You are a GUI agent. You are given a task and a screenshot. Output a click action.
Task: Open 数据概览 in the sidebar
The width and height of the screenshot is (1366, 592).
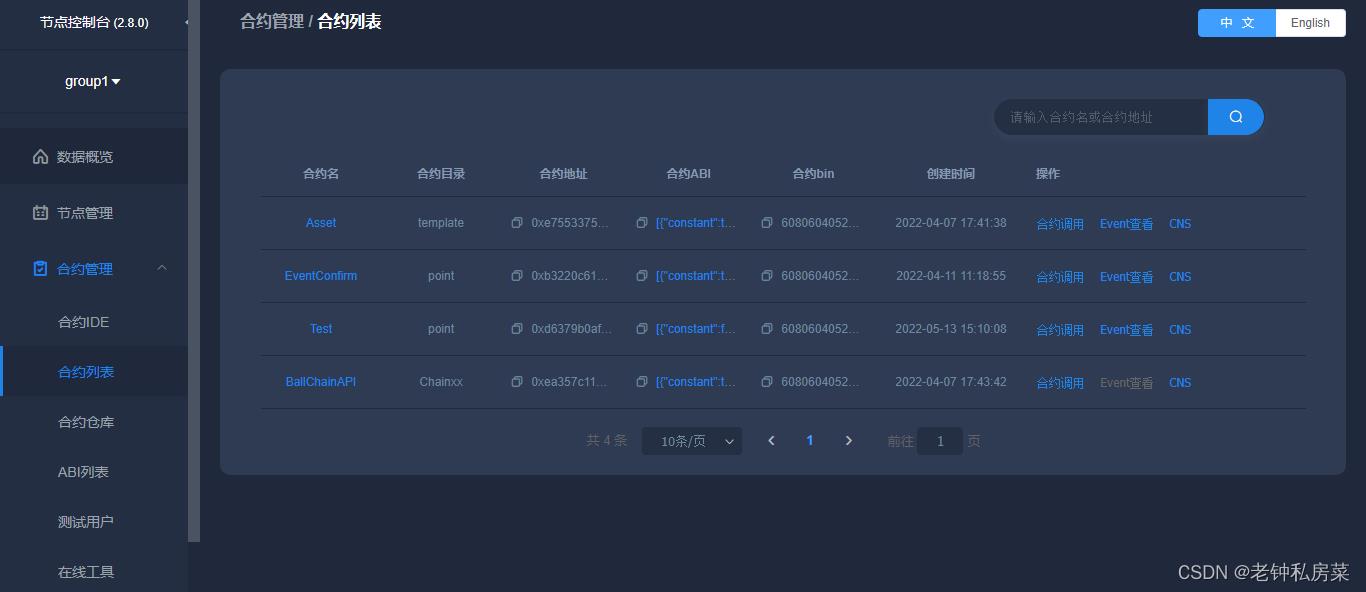pos(94,157)
